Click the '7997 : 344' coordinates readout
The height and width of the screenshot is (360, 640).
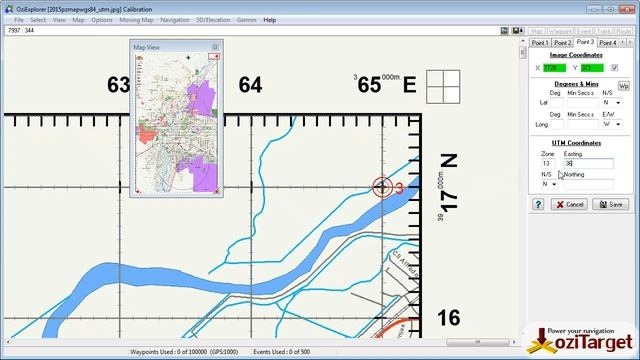[20, 31]
